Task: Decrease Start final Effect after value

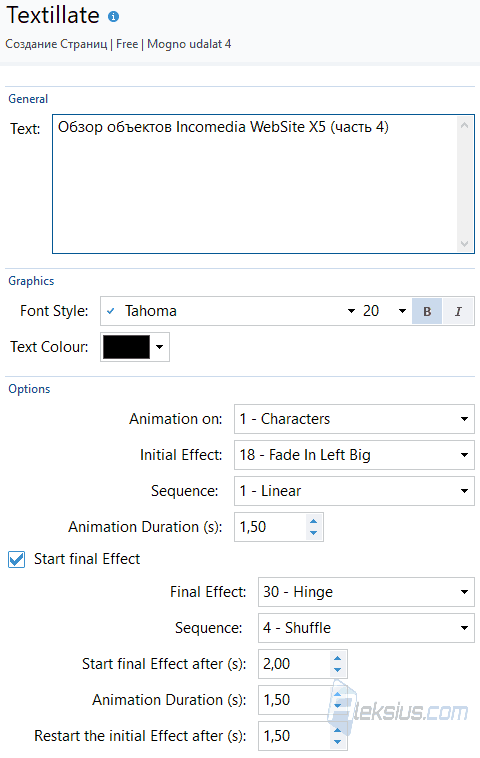Action: [x=337, y=670]
